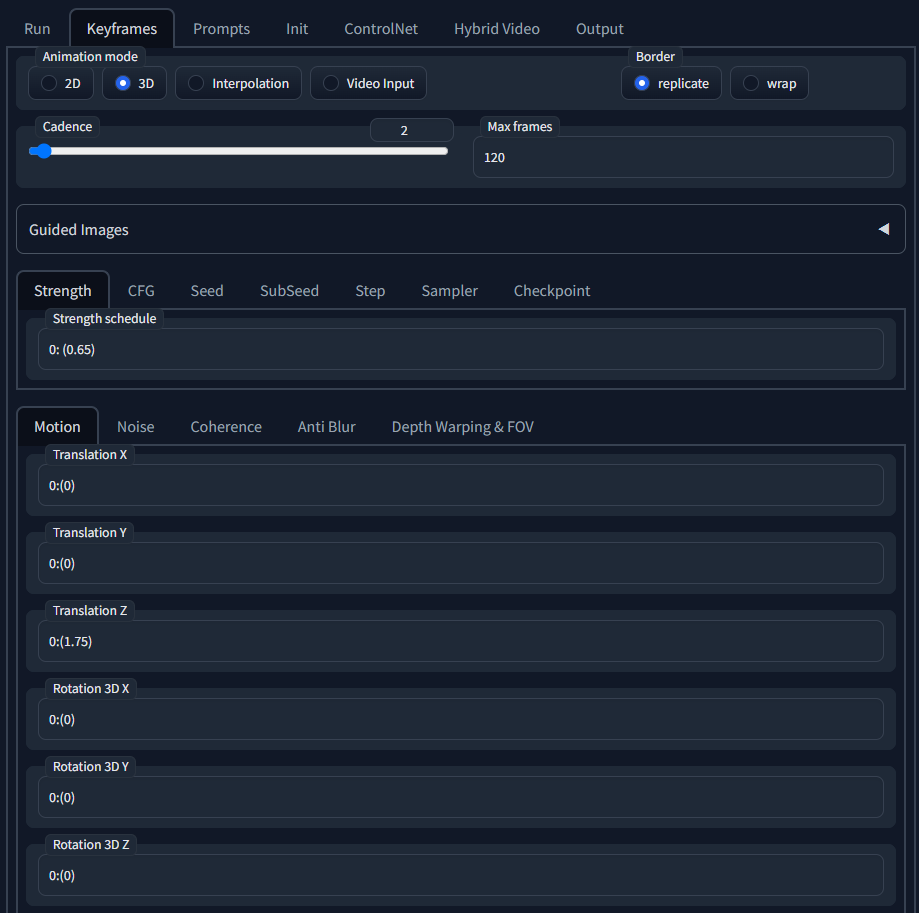This screenshot has height=913, width=919.
Task: Choose Interpolation animation mode
Action: pyautogui.click(x=239, y=83)
